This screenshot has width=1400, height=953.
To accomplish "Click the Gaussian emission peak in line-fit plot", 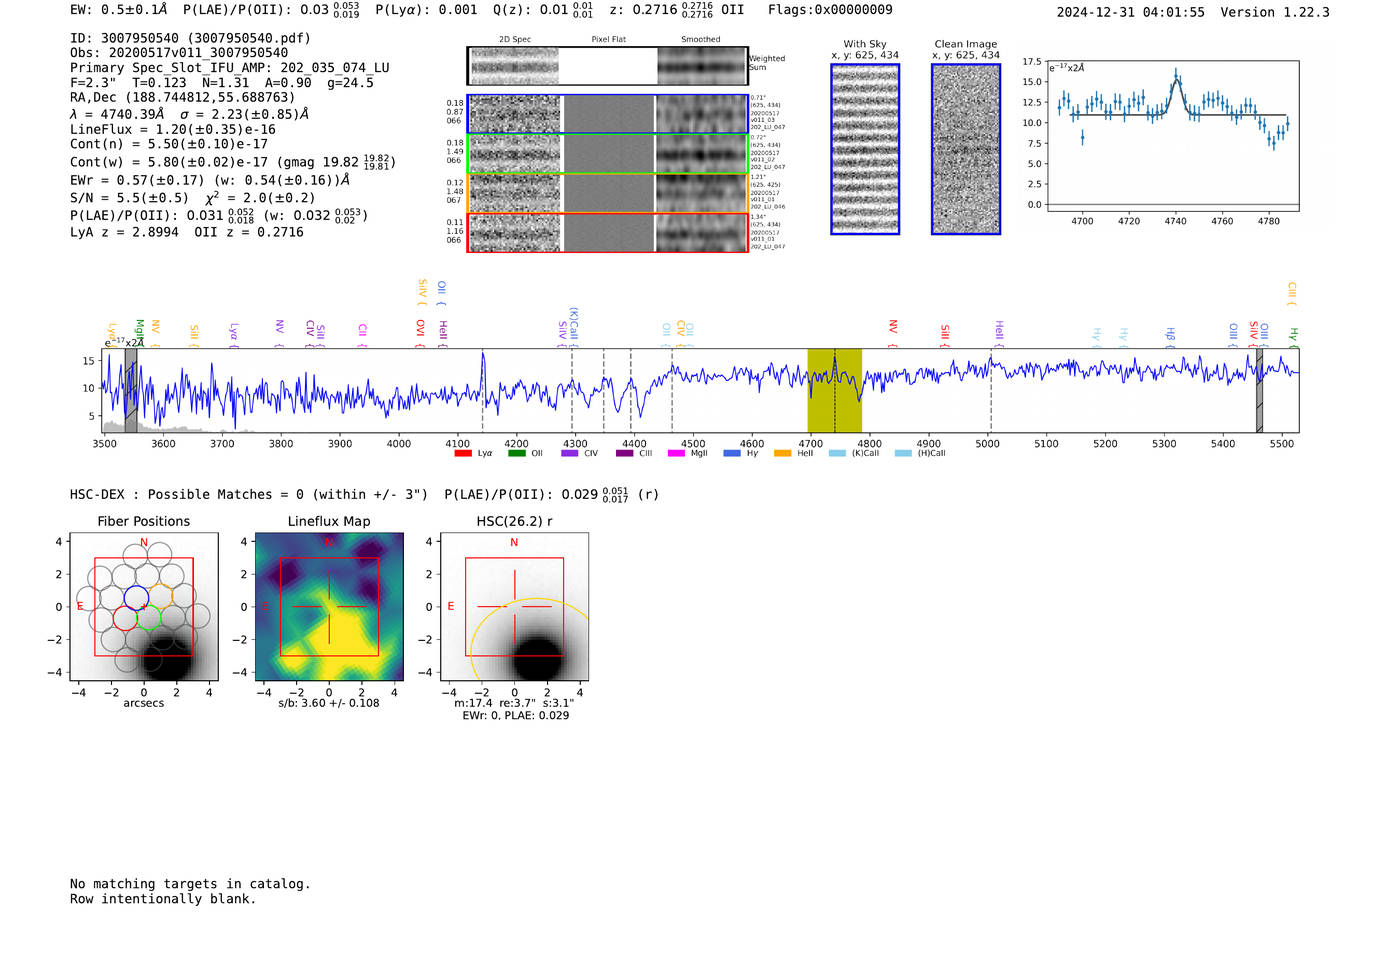I will [x=1176, y=78].
